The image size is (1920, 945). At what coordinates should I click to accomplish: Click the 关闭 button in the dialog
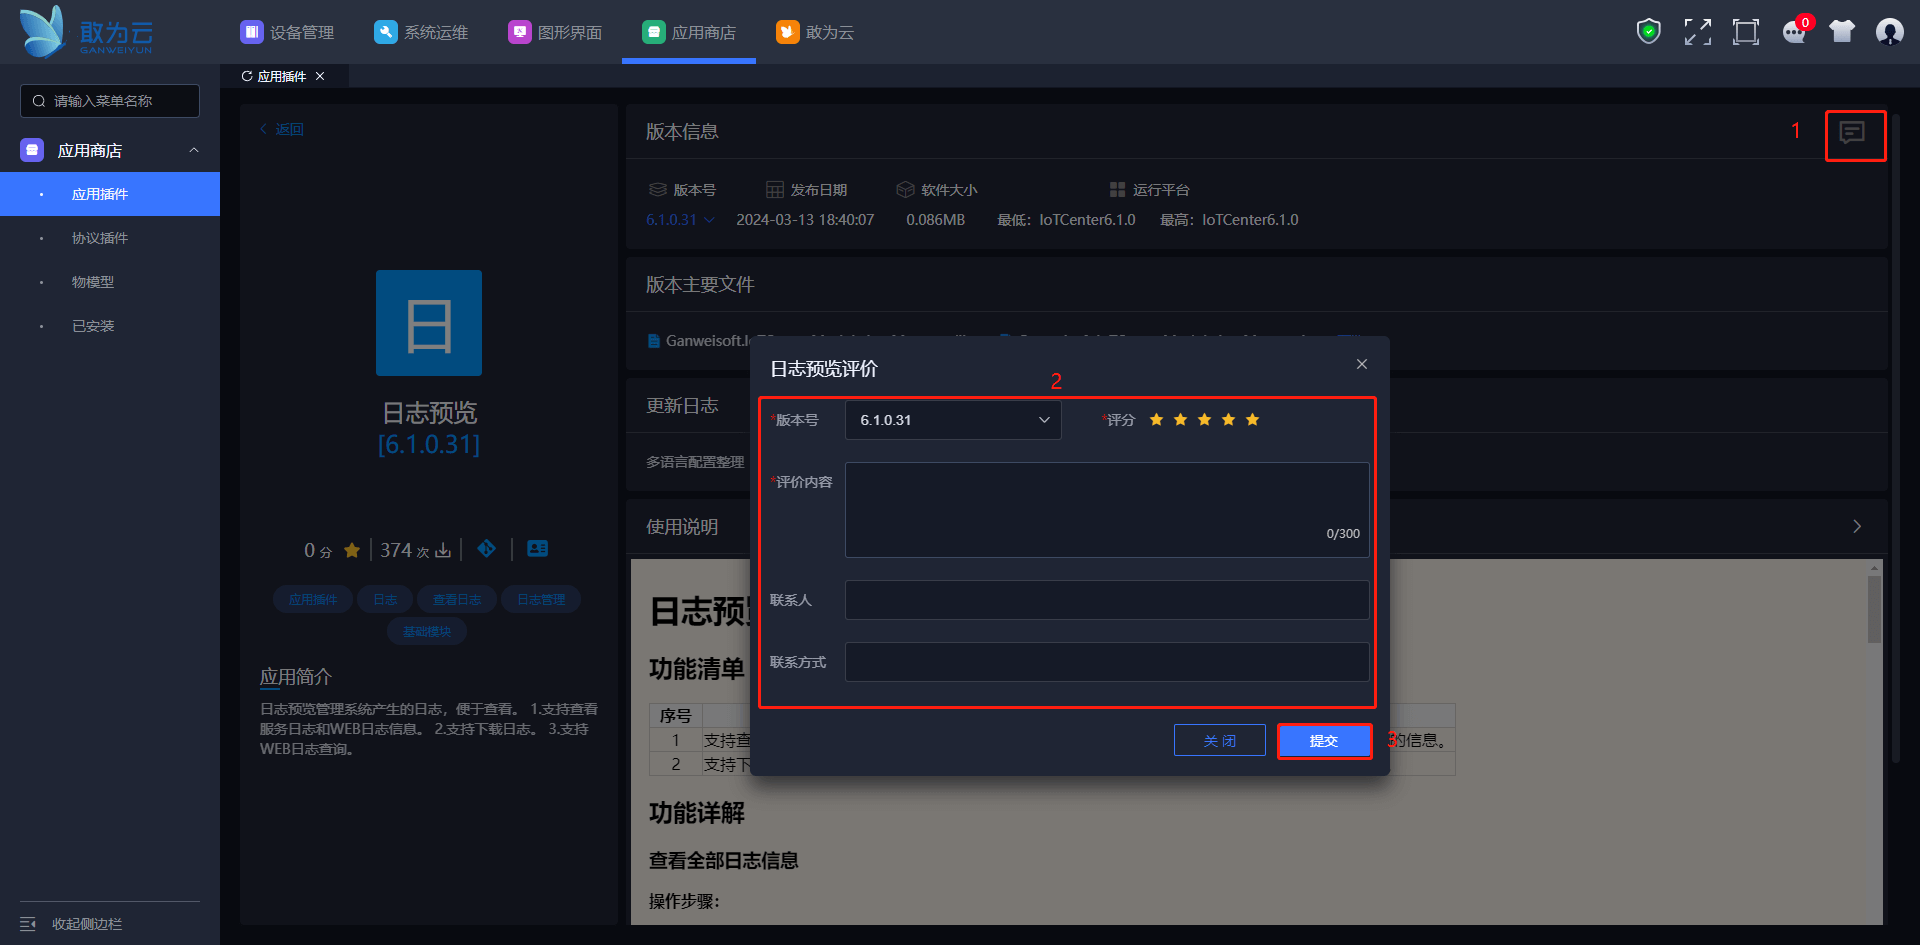pos(1220,741)
